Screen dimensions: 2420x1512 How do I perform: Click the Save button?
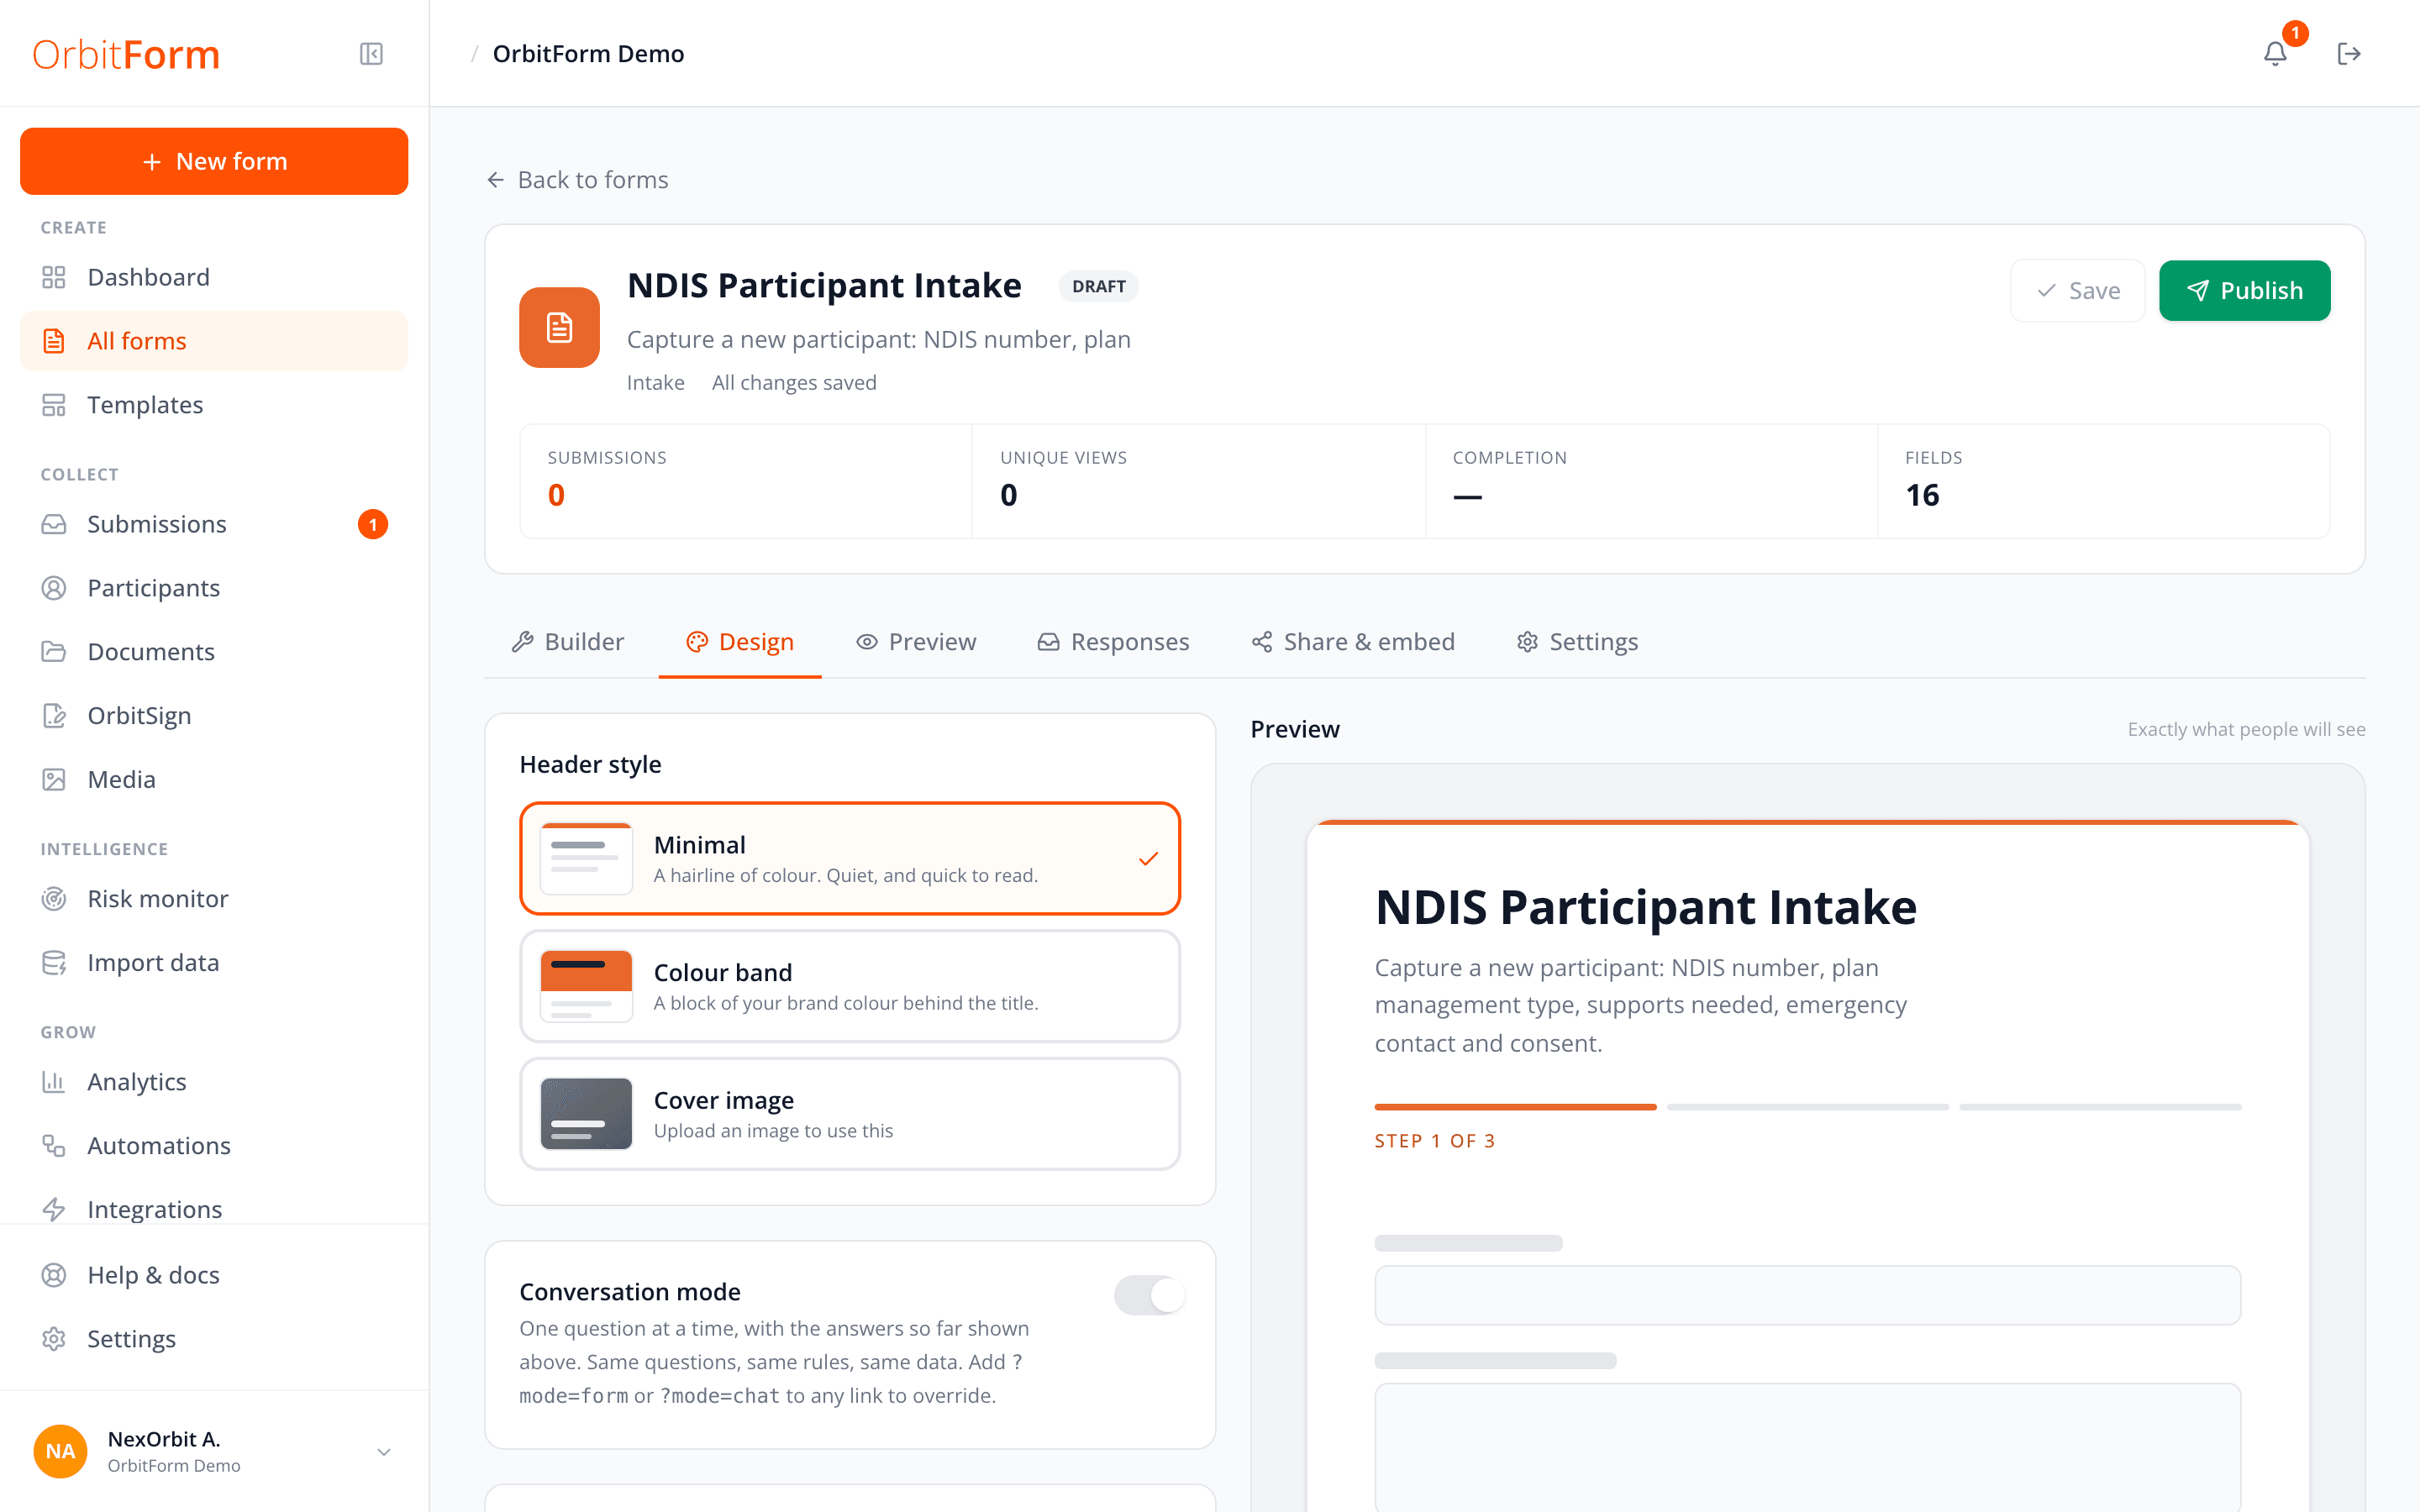click(x=2077, y=291)
